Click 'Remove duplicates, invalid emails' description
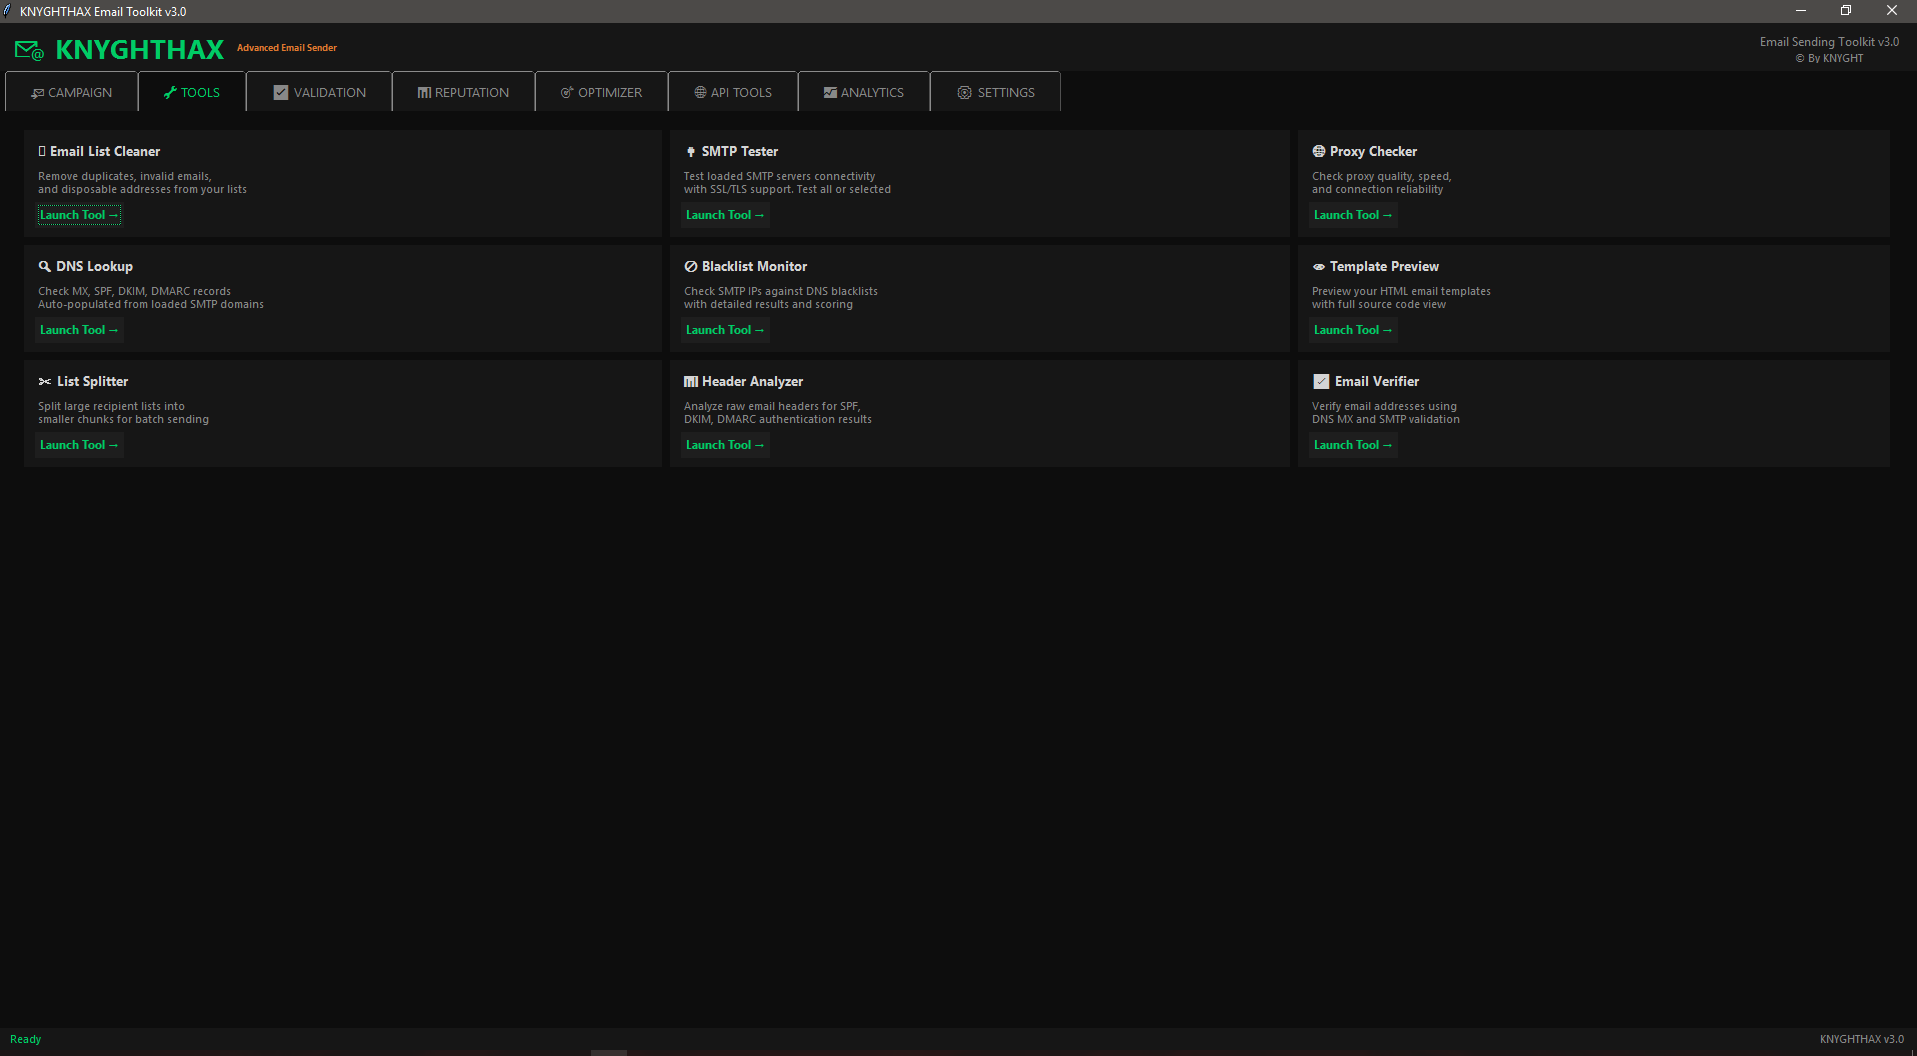Viewport: 1917px width, 1056px height. click(125, 176)
